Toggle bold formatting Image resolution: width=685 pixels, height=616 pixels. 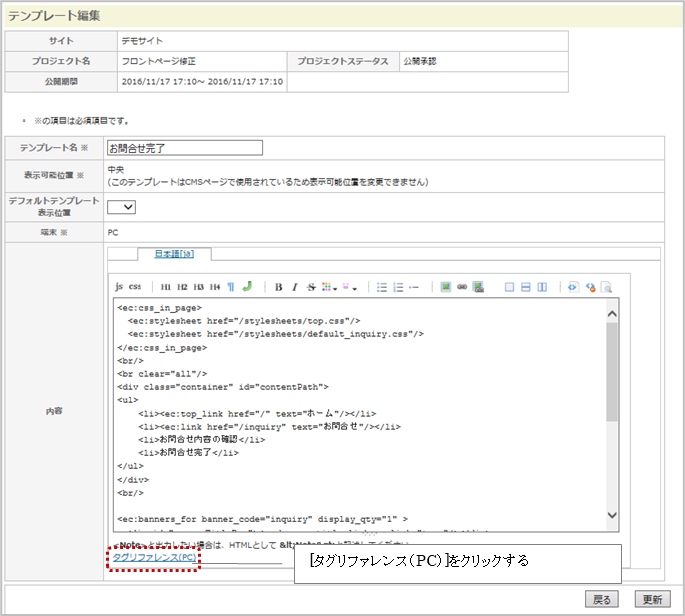click(279, 286)
